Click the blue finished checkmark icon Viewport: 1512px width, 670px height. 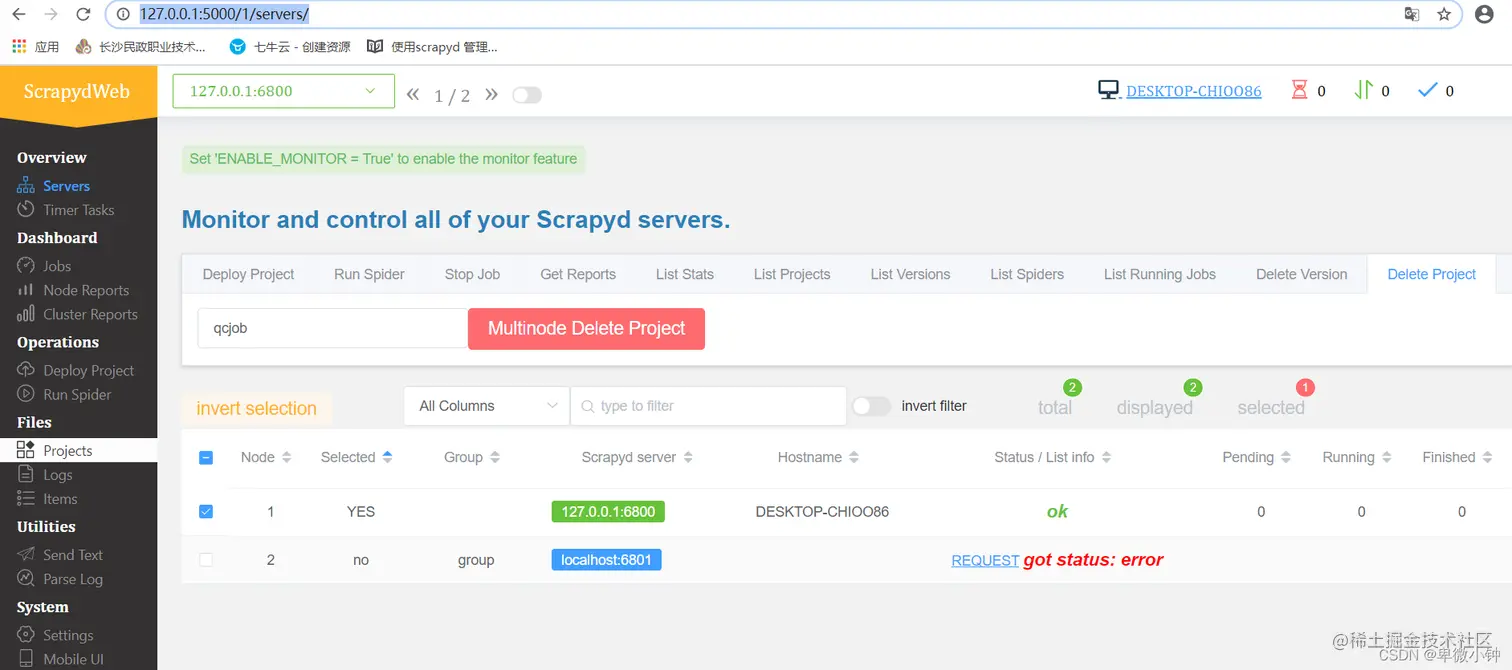tap(1428, 90)
